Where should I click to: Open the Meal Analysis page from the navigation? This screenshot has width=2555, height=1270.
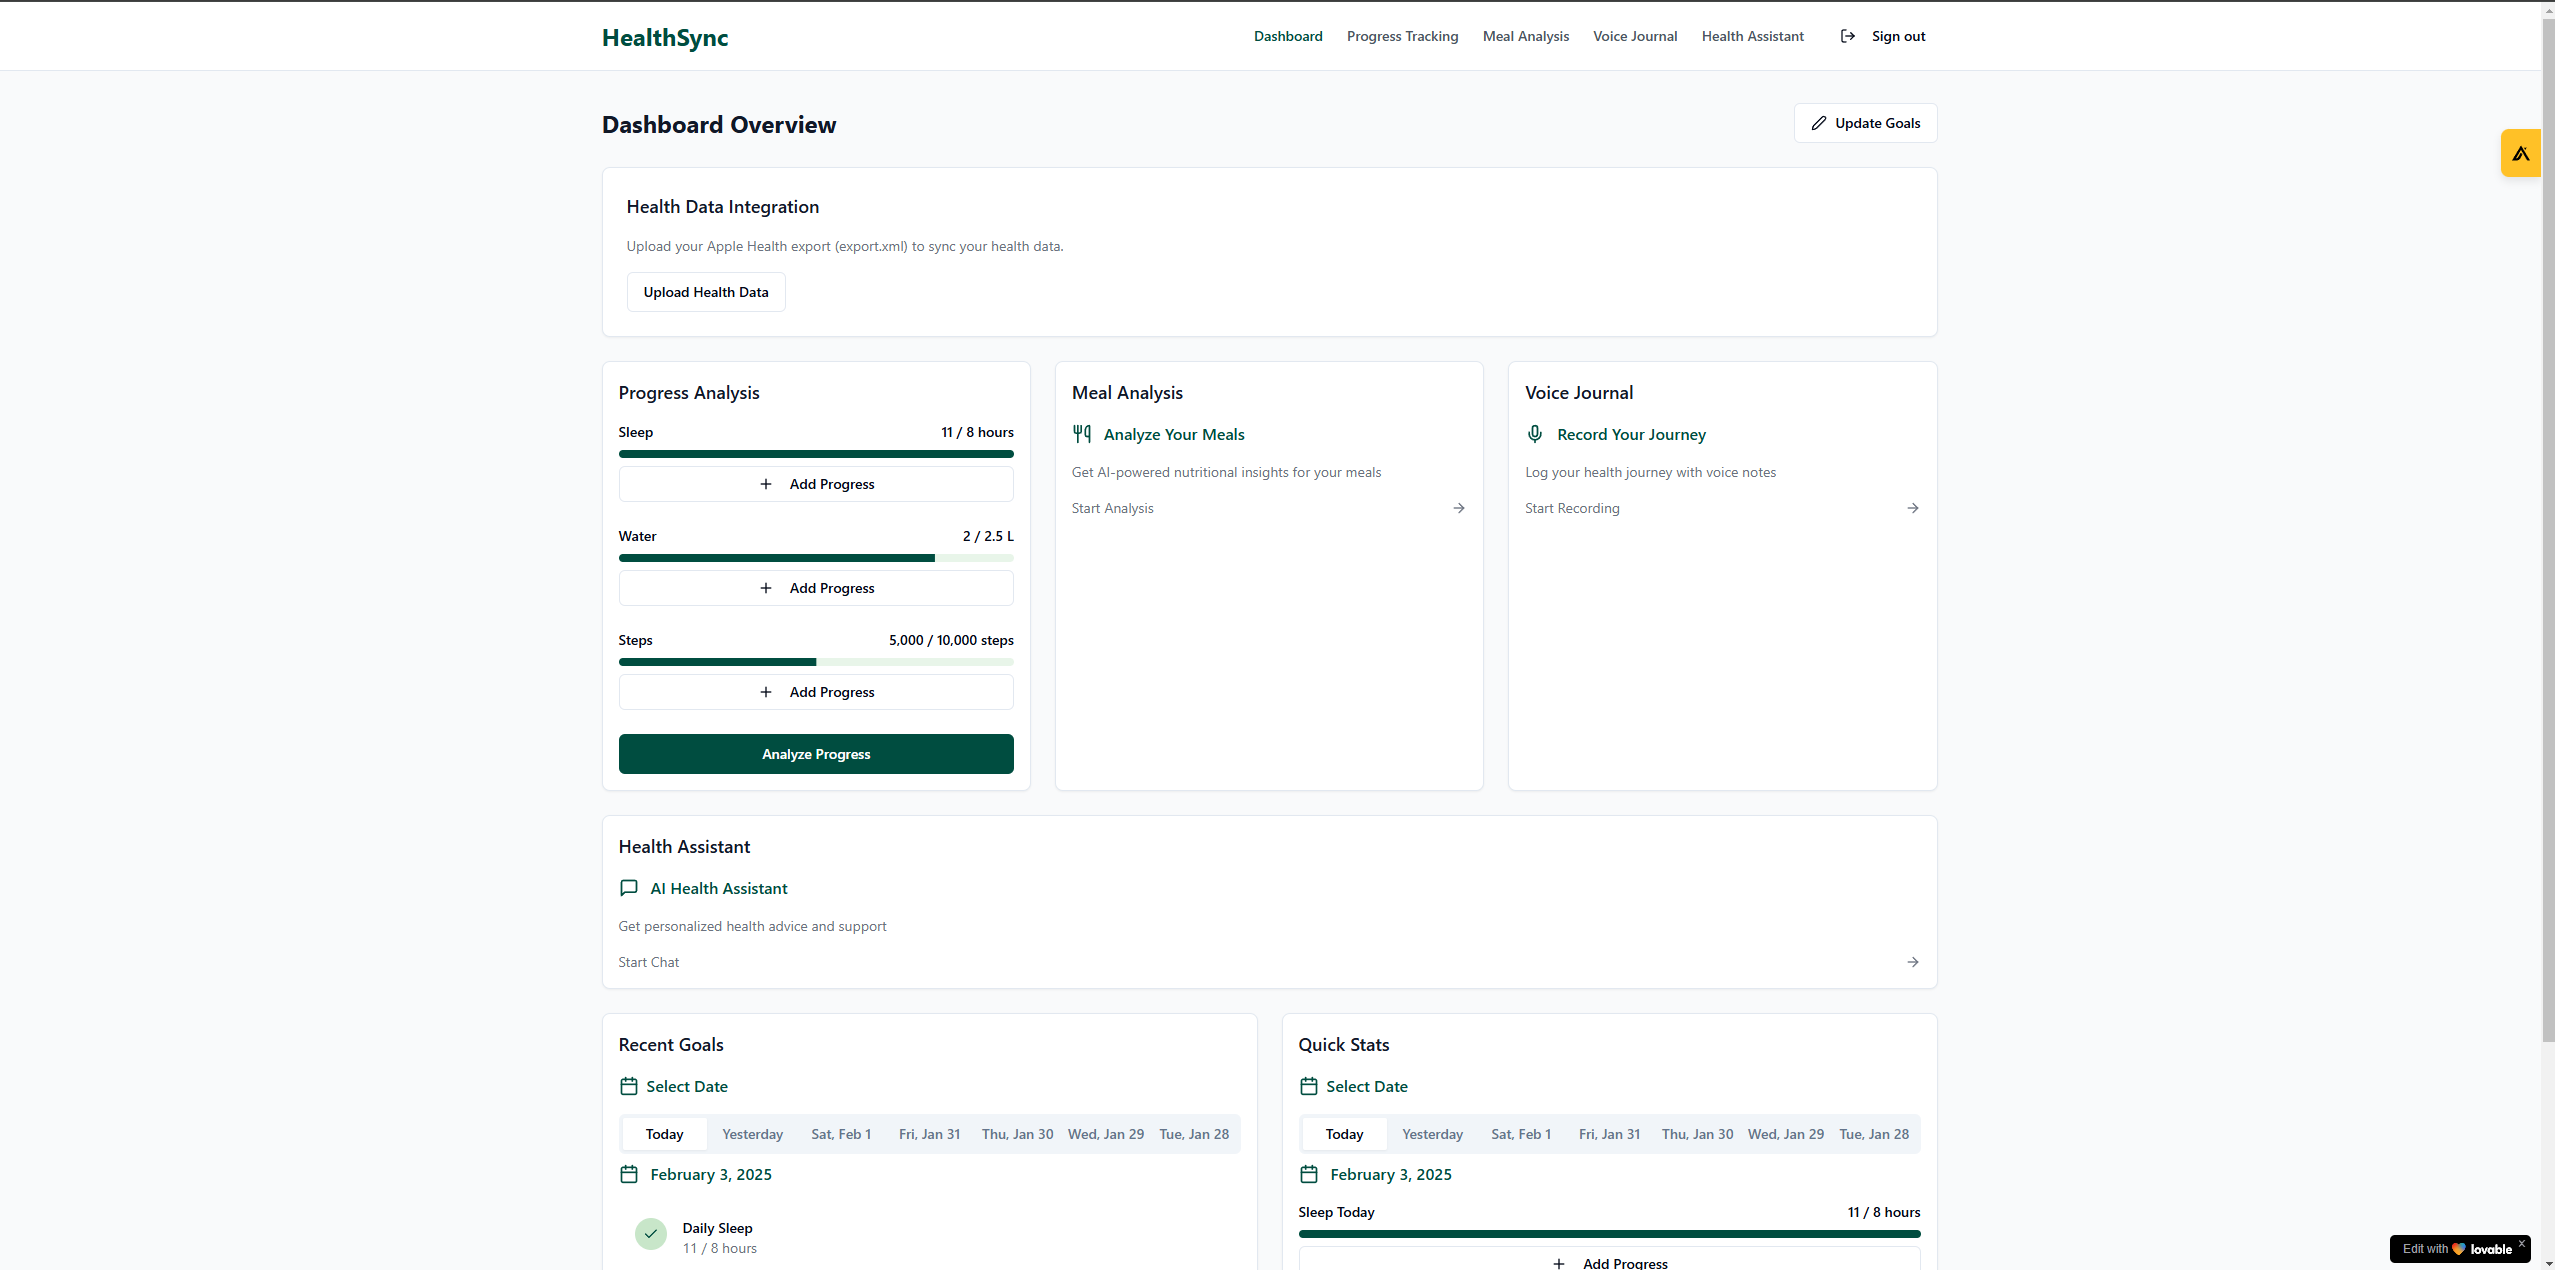point(1525,36)
